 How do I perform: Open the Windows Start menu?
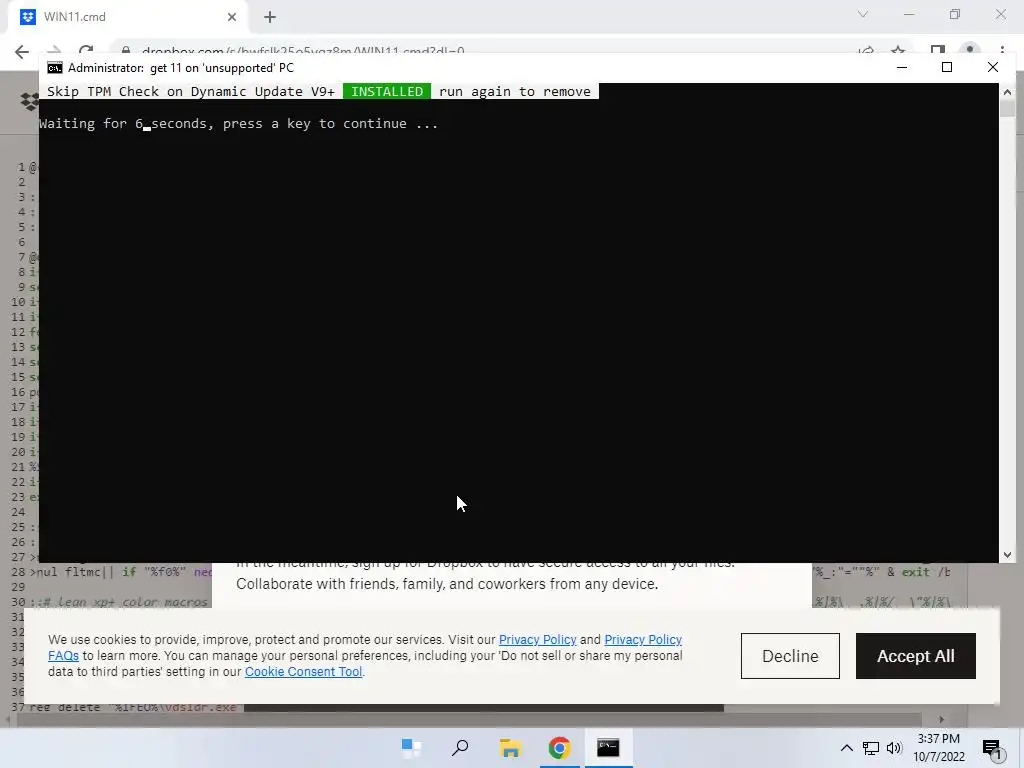click(x=411, y=748)
